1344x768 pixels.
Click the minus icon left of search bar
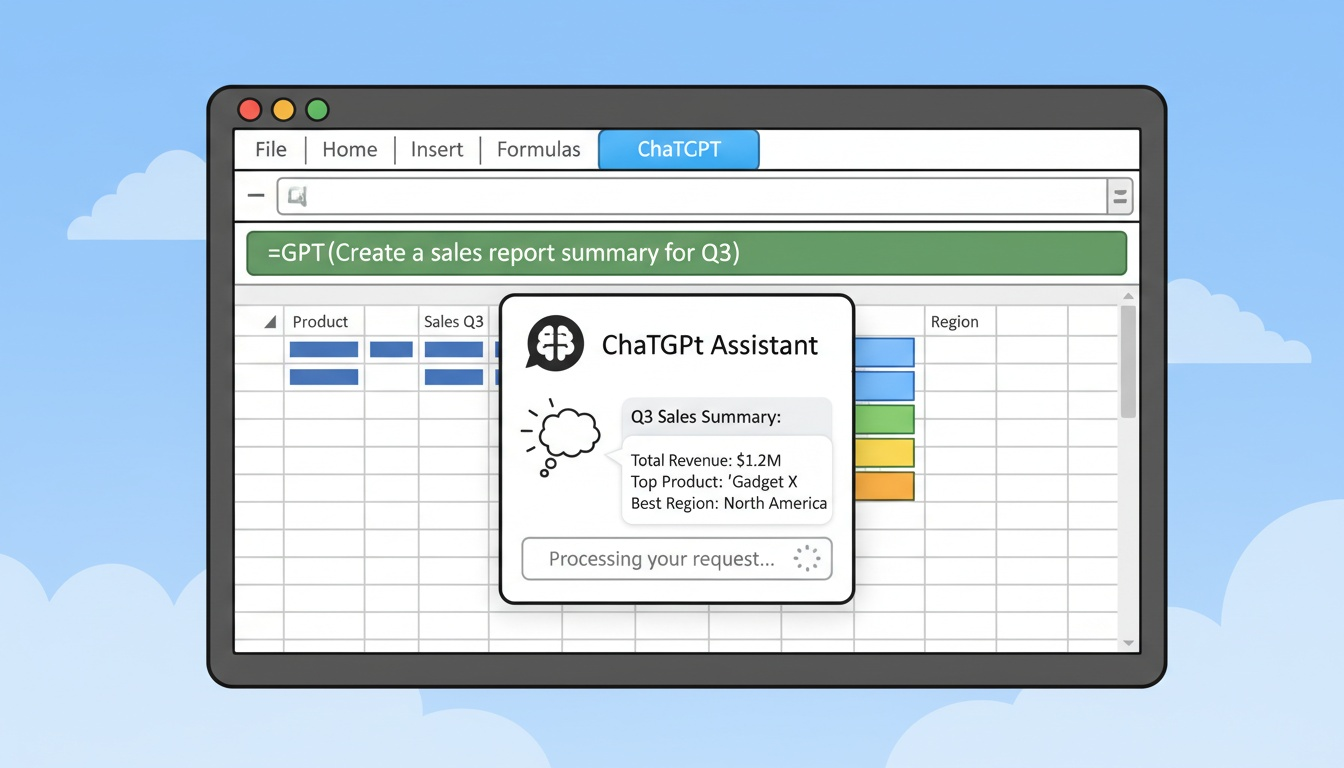coord(256,197)
